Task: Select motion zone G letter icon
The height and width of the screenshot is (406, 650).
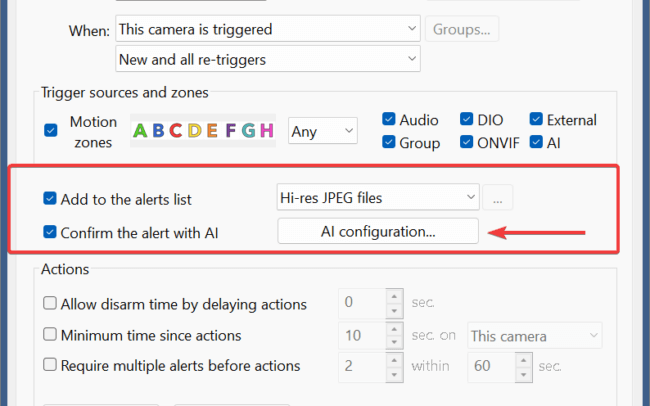Action: (x=248, y=131)
